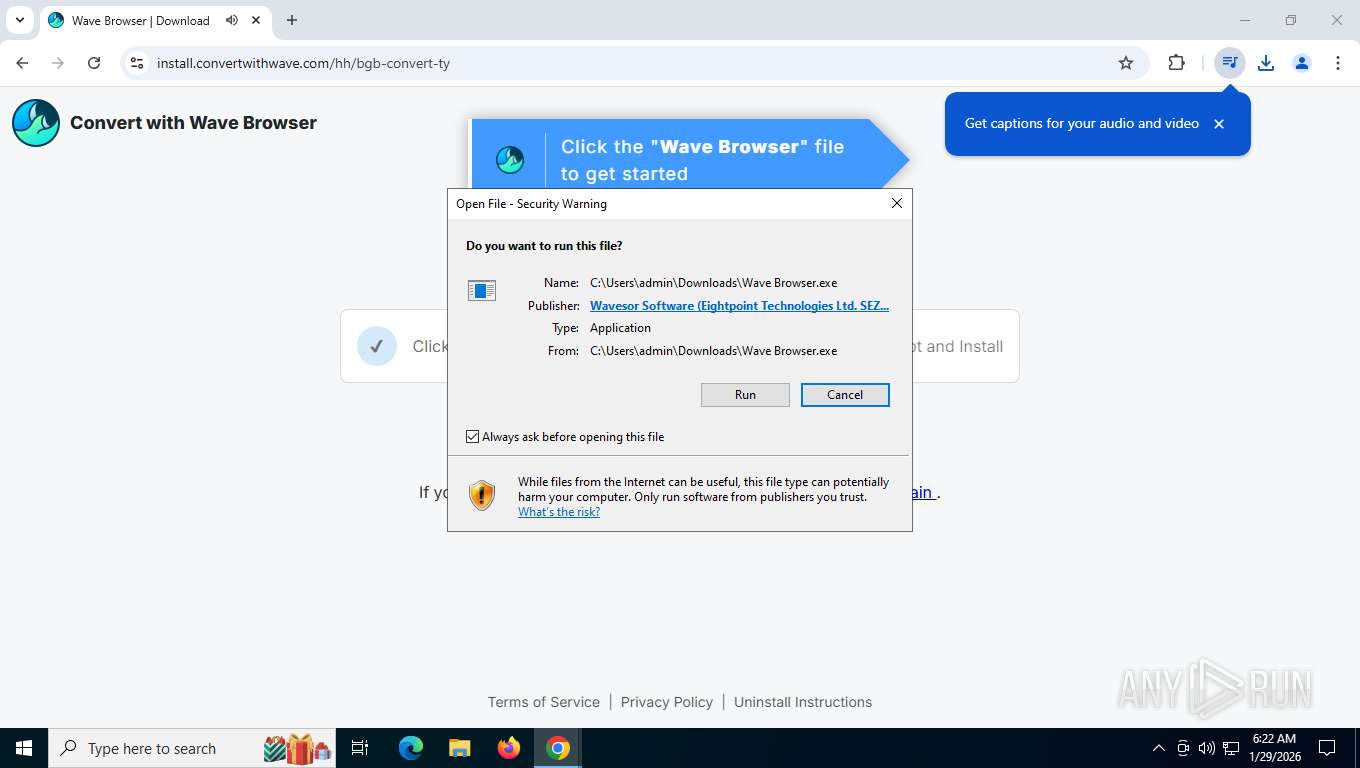Click the Wave Browser logo on page
Image resolution: width=1360 pixels, height=768 pixels.
click(x=36, y=123)
